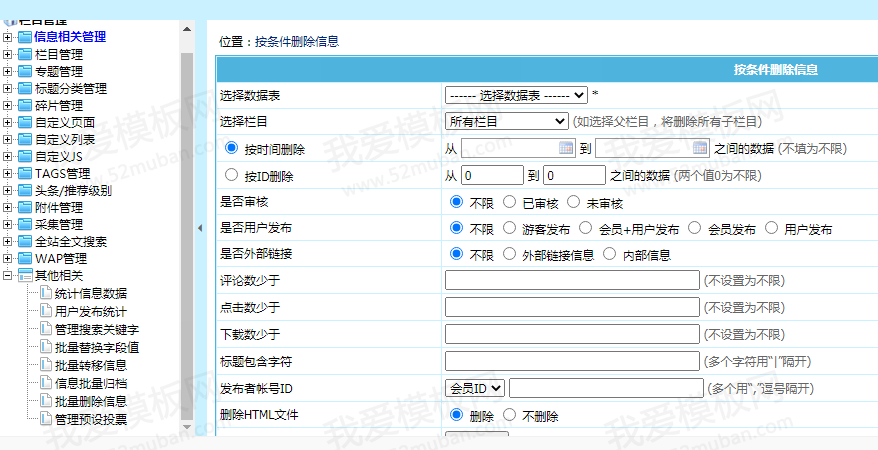
Task: Open 全站全文搜索 in sidebar
Action: pos(71,242)
